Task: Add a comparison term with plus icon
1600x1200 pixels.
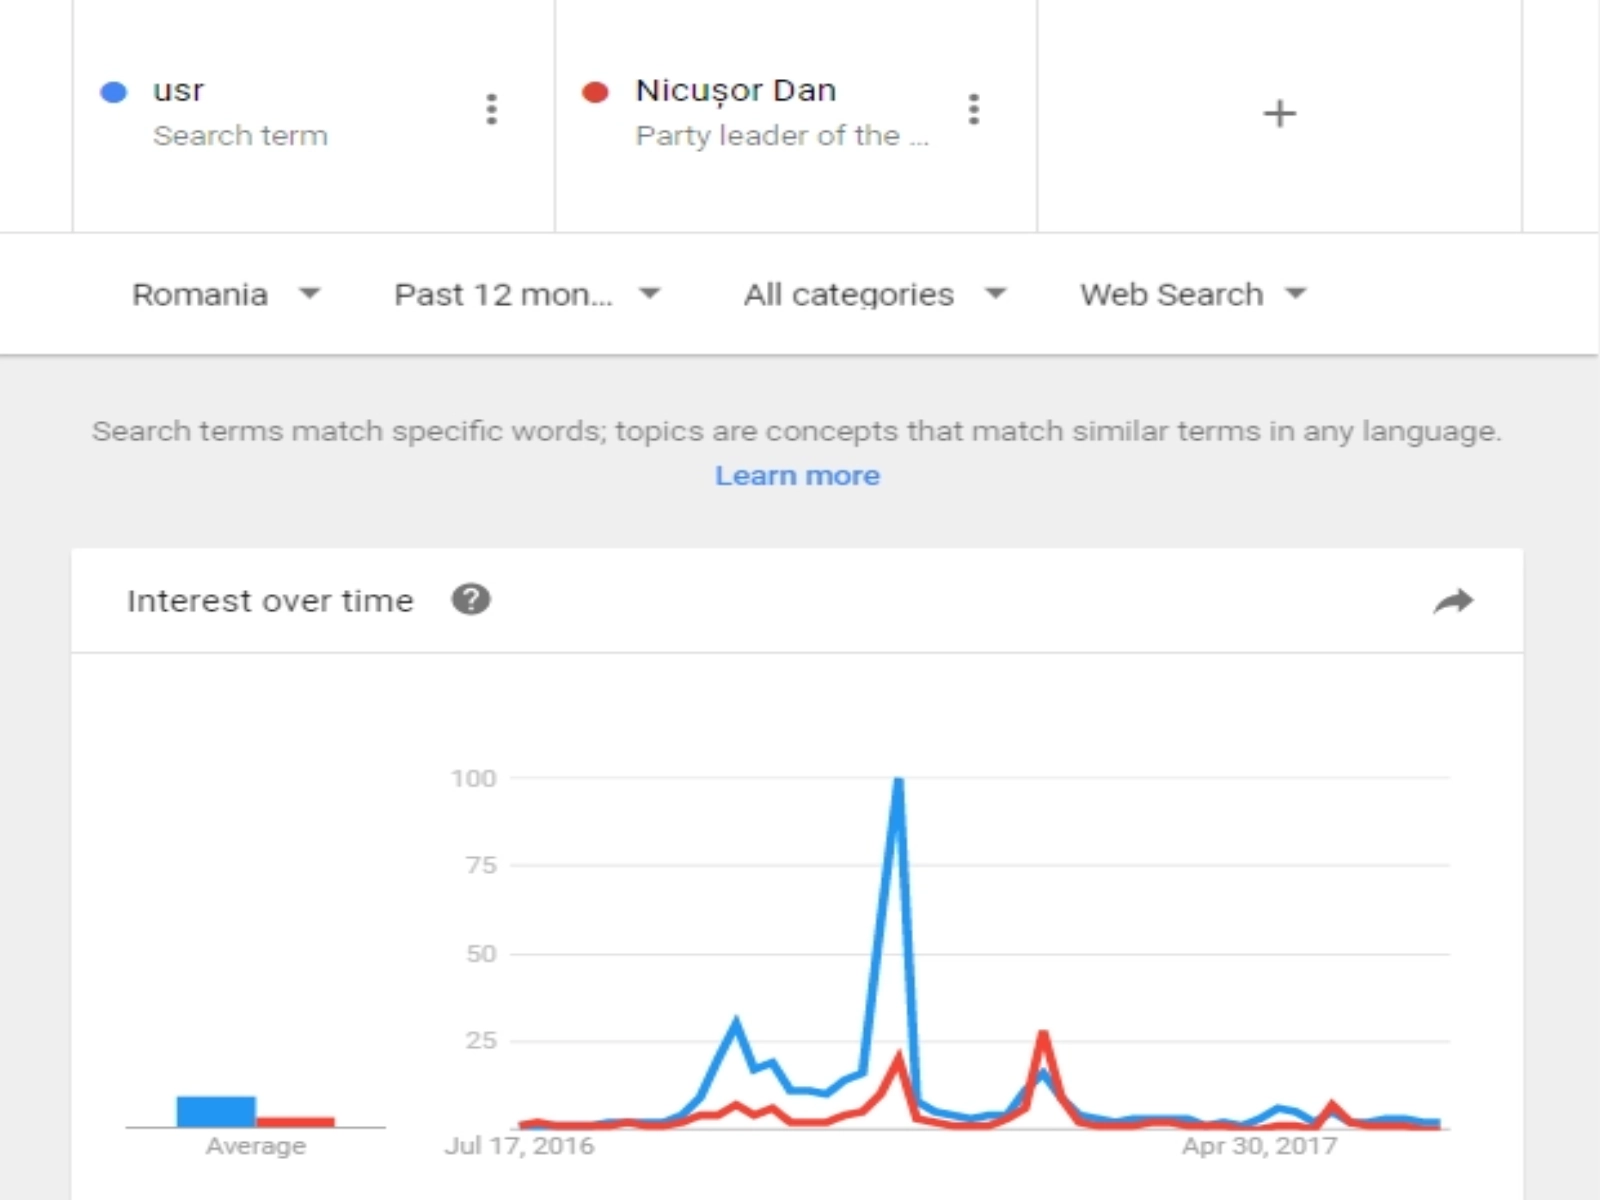Action: (x=1279, y=113)
